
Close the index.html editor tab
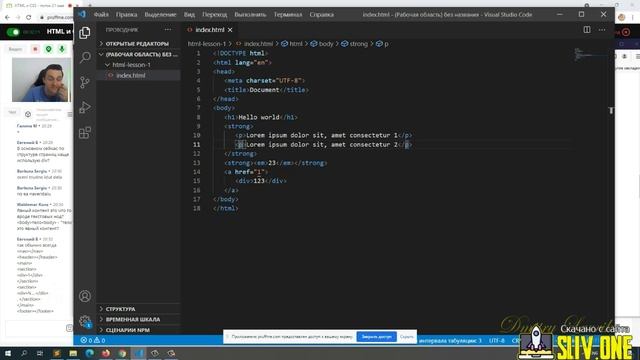point(230,30)
